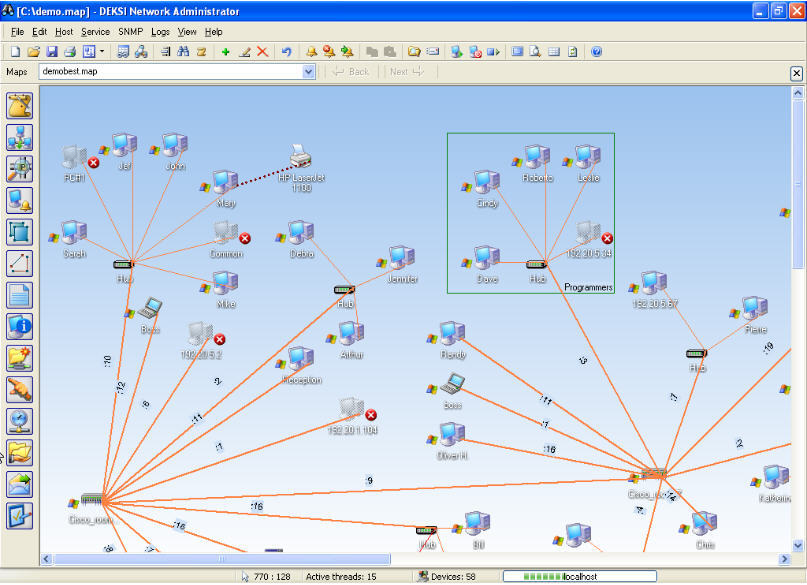Print the map using the printer toolbar icon
This screenshot has width=807, height=585.
coord(68,51)
